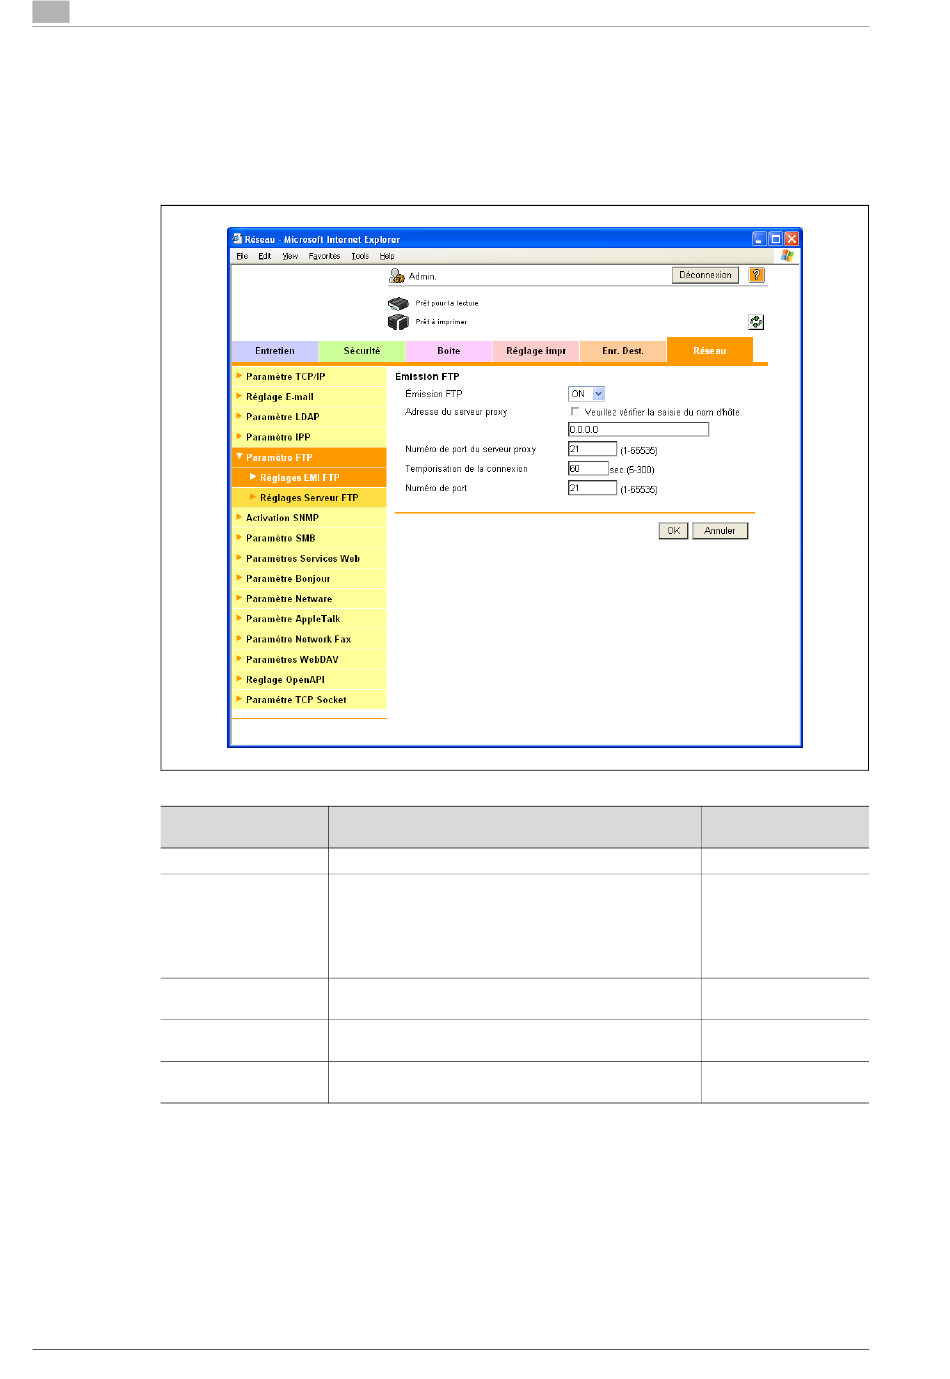Click the printer status icon
This screenshot has width=950, height=1379.
coord(398,322)
